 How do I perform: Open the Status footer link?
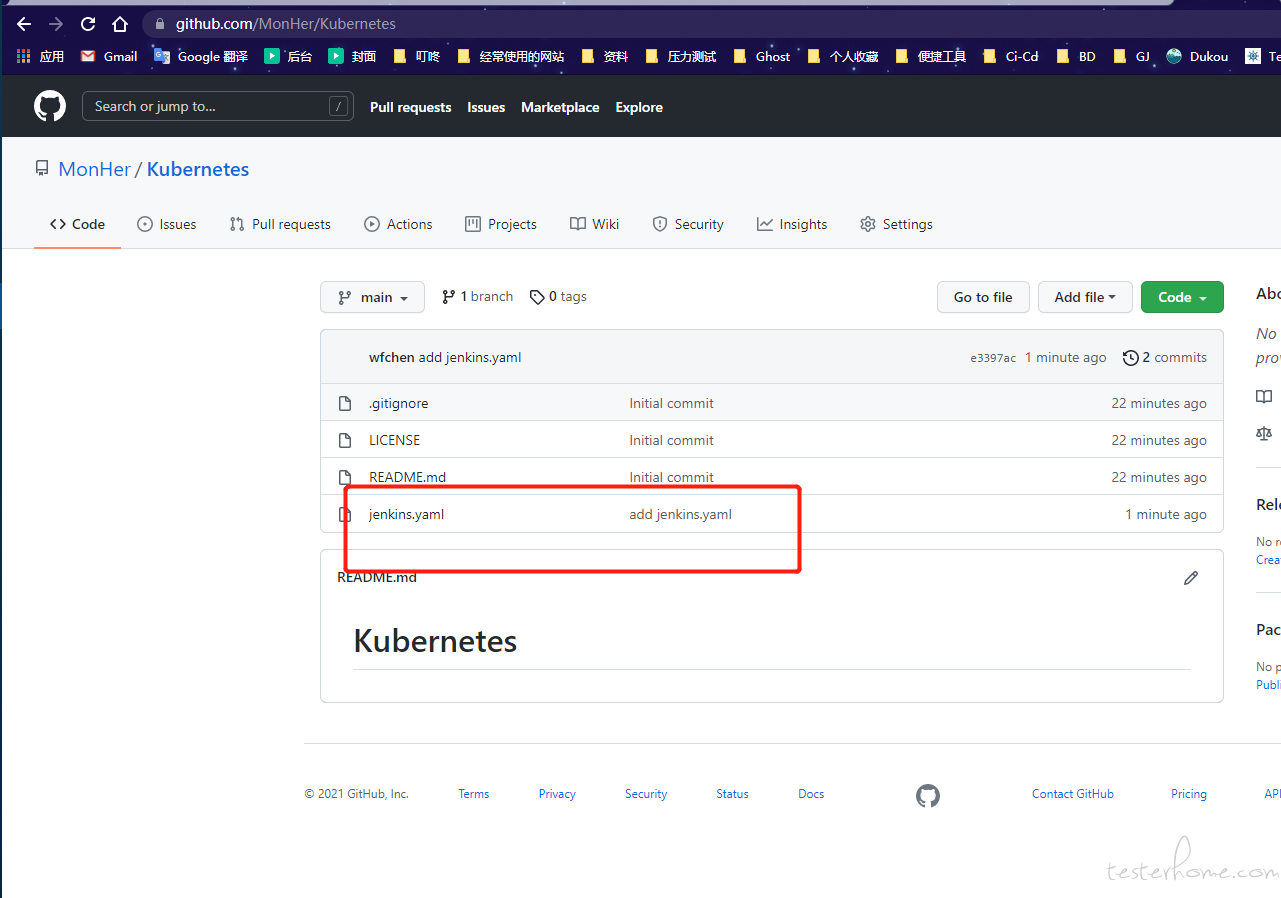click(732, 794)
